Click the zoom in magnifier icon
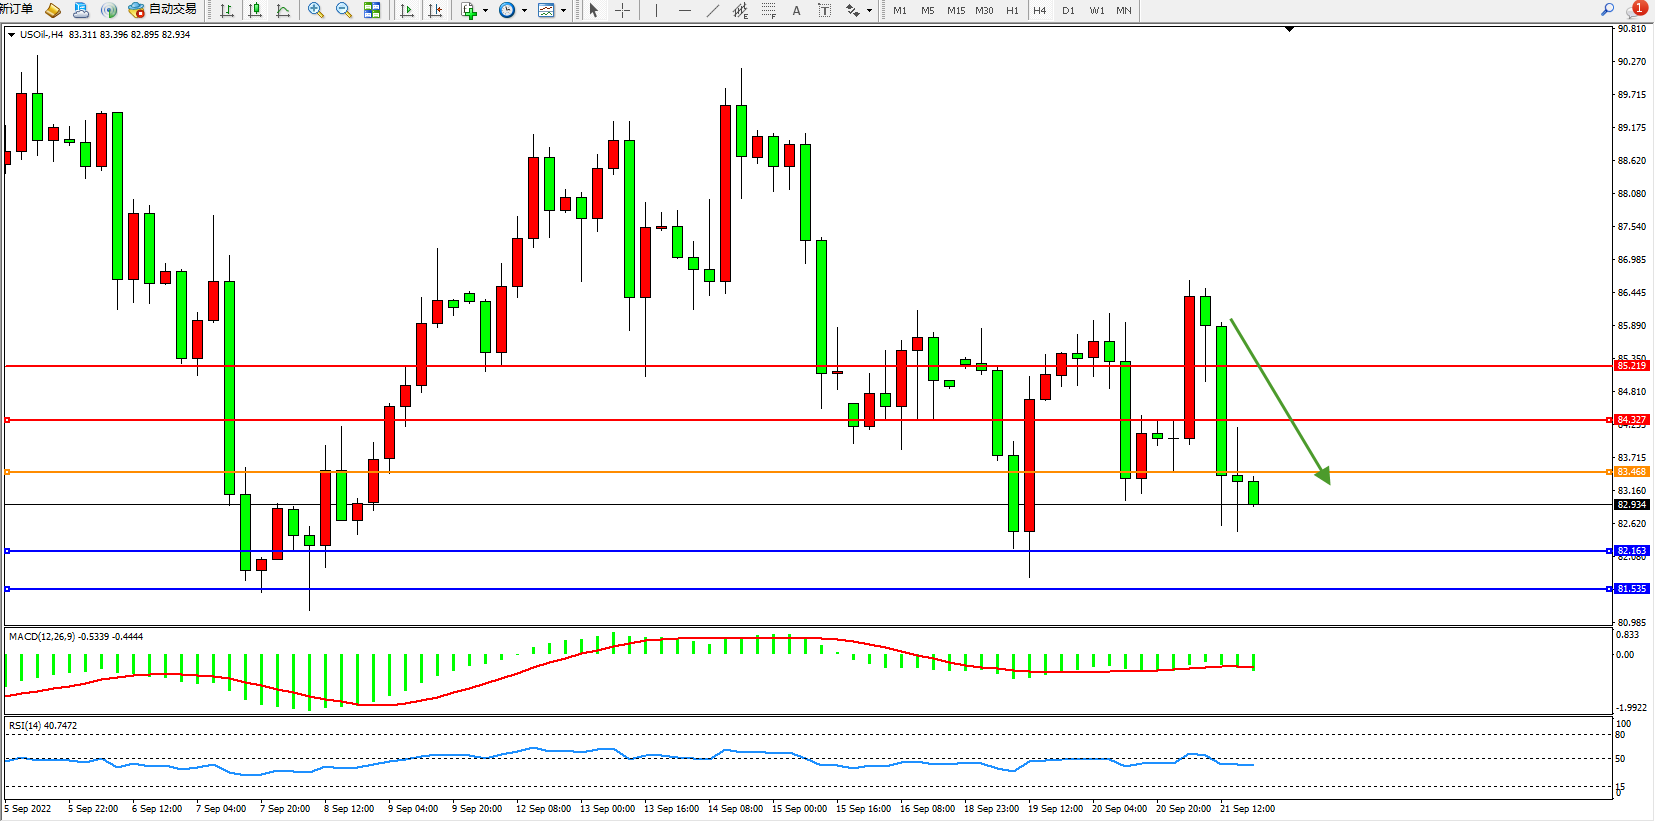This screenshot has width=1655, height=822. click(x=316, y=10)
